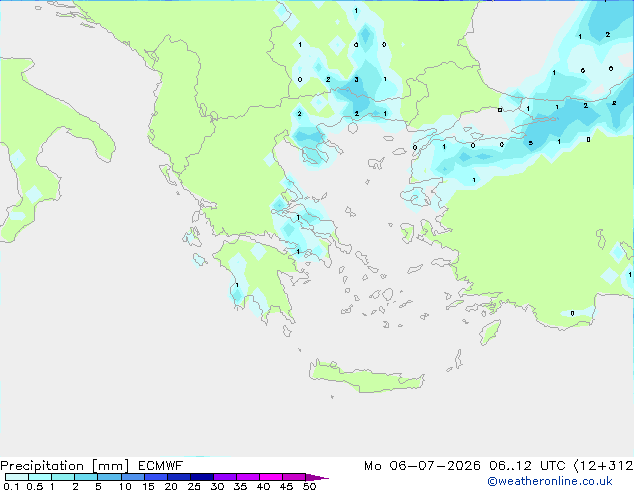Pick the 35–40 mm legend swatch
This screenshot has width=634, height=490.
tap(247, 477)
